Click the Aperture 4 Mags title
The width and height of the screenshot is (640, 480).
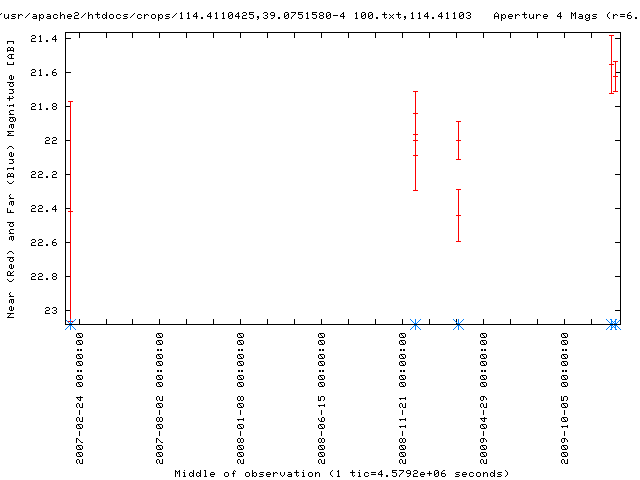566,16
